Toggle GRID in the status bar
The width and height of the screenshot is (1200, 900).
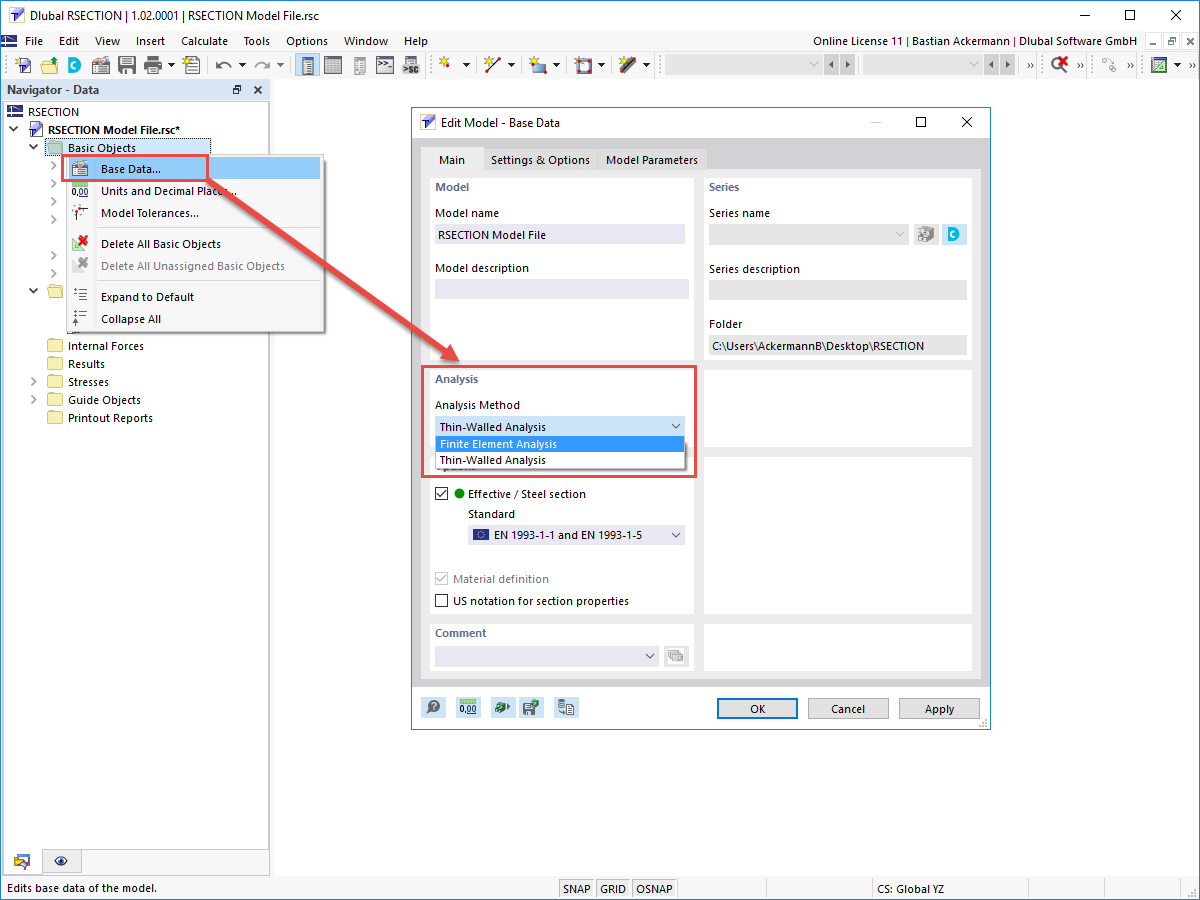coord(614,889)
